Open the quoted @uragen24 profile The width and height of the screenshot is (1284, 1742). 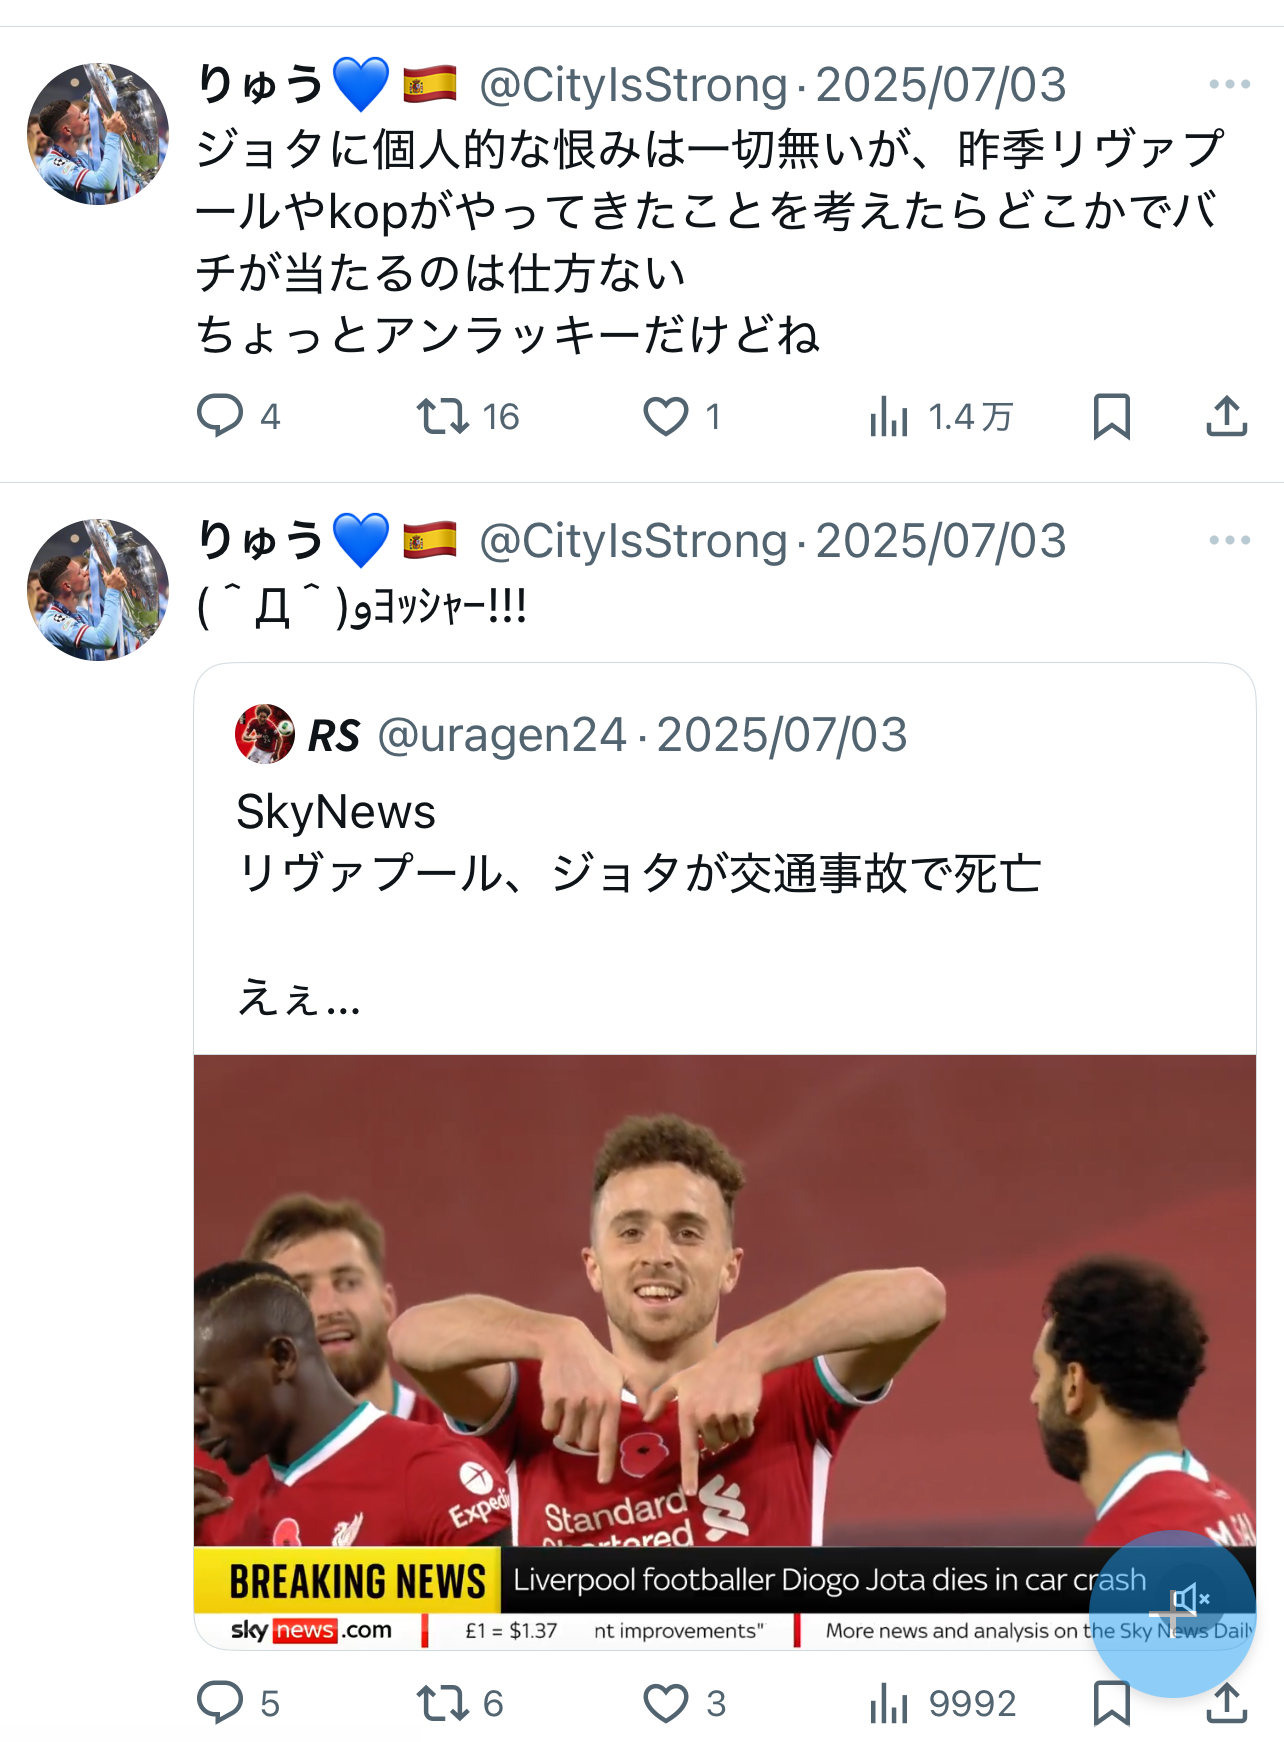[501, 735]
